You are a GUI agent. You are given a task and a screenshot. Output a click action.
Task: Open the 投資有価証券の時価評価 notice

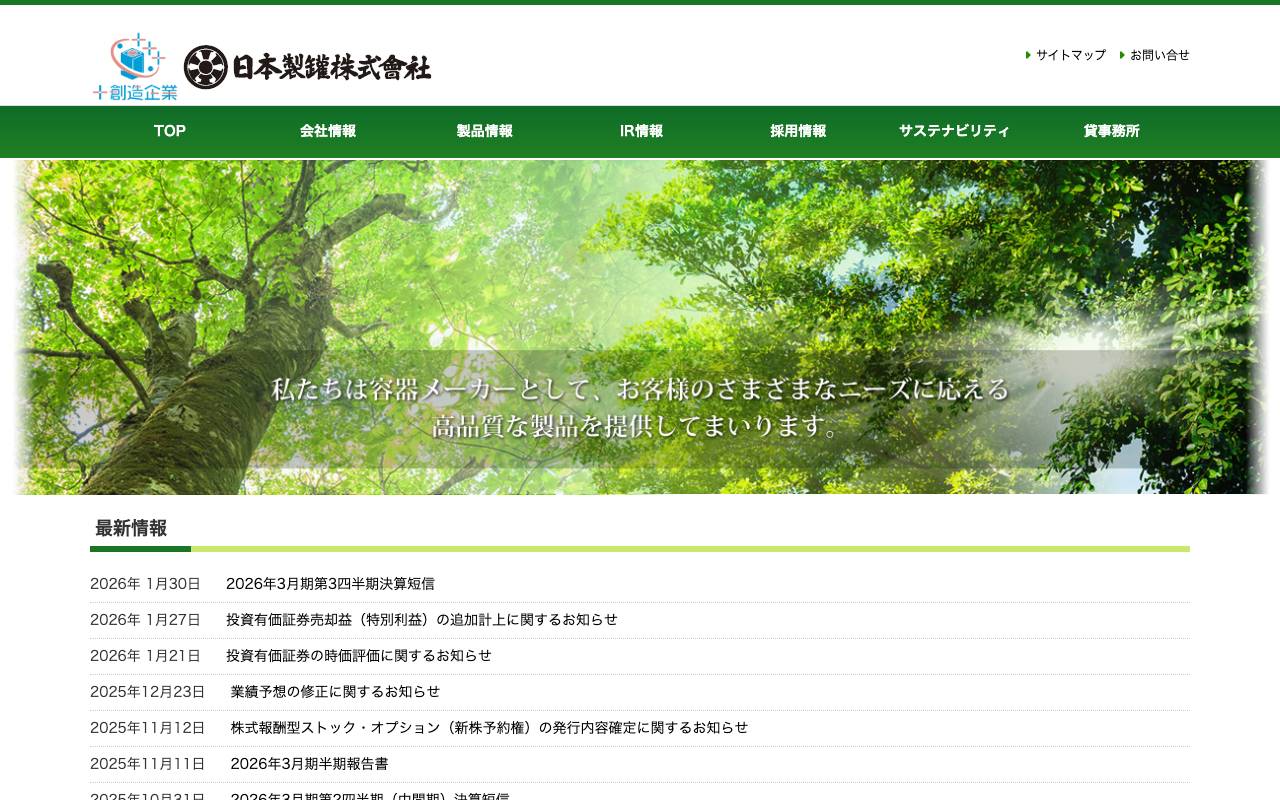[x=359, y=655]
